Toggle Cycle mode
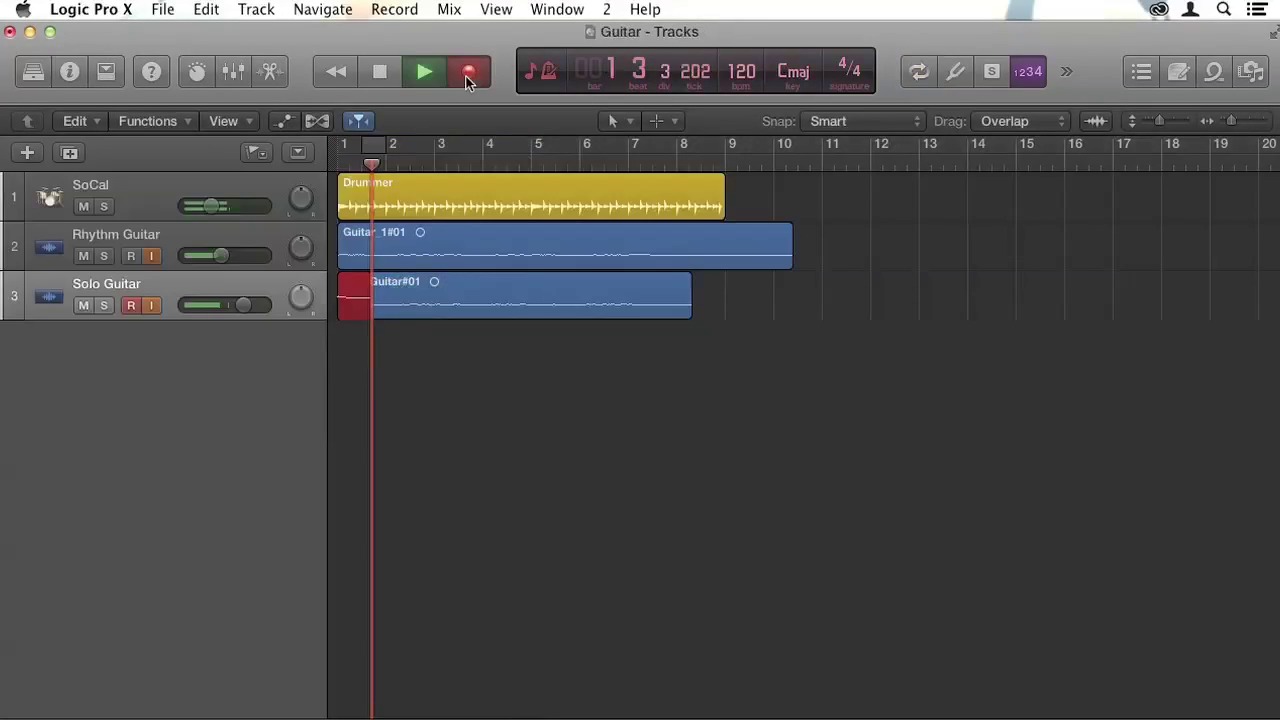The width and height of the screenshot is (1280, 720). 918,71
